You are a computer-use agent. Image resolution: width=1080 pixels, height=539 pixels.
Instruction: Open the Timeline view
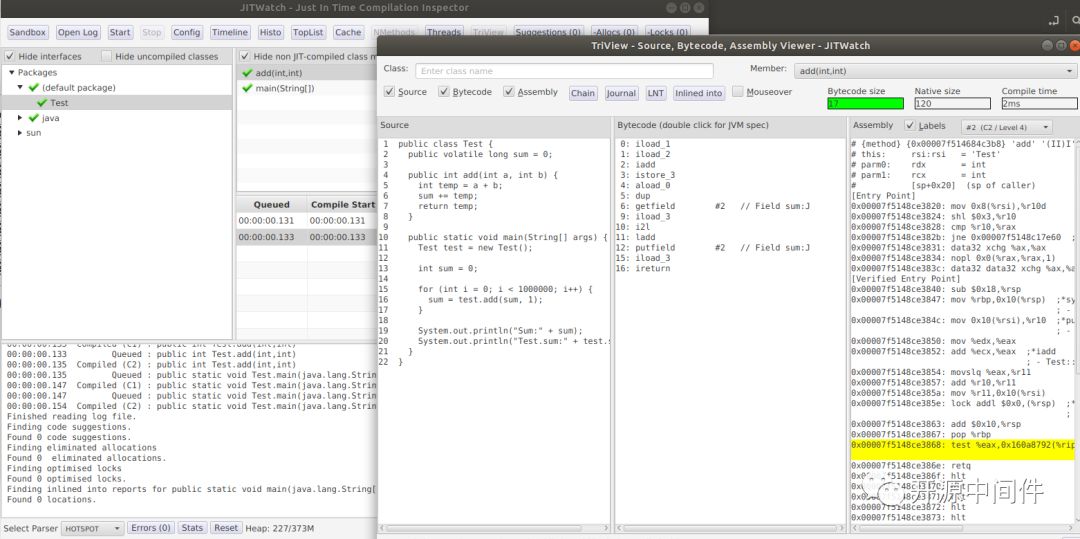229,32
